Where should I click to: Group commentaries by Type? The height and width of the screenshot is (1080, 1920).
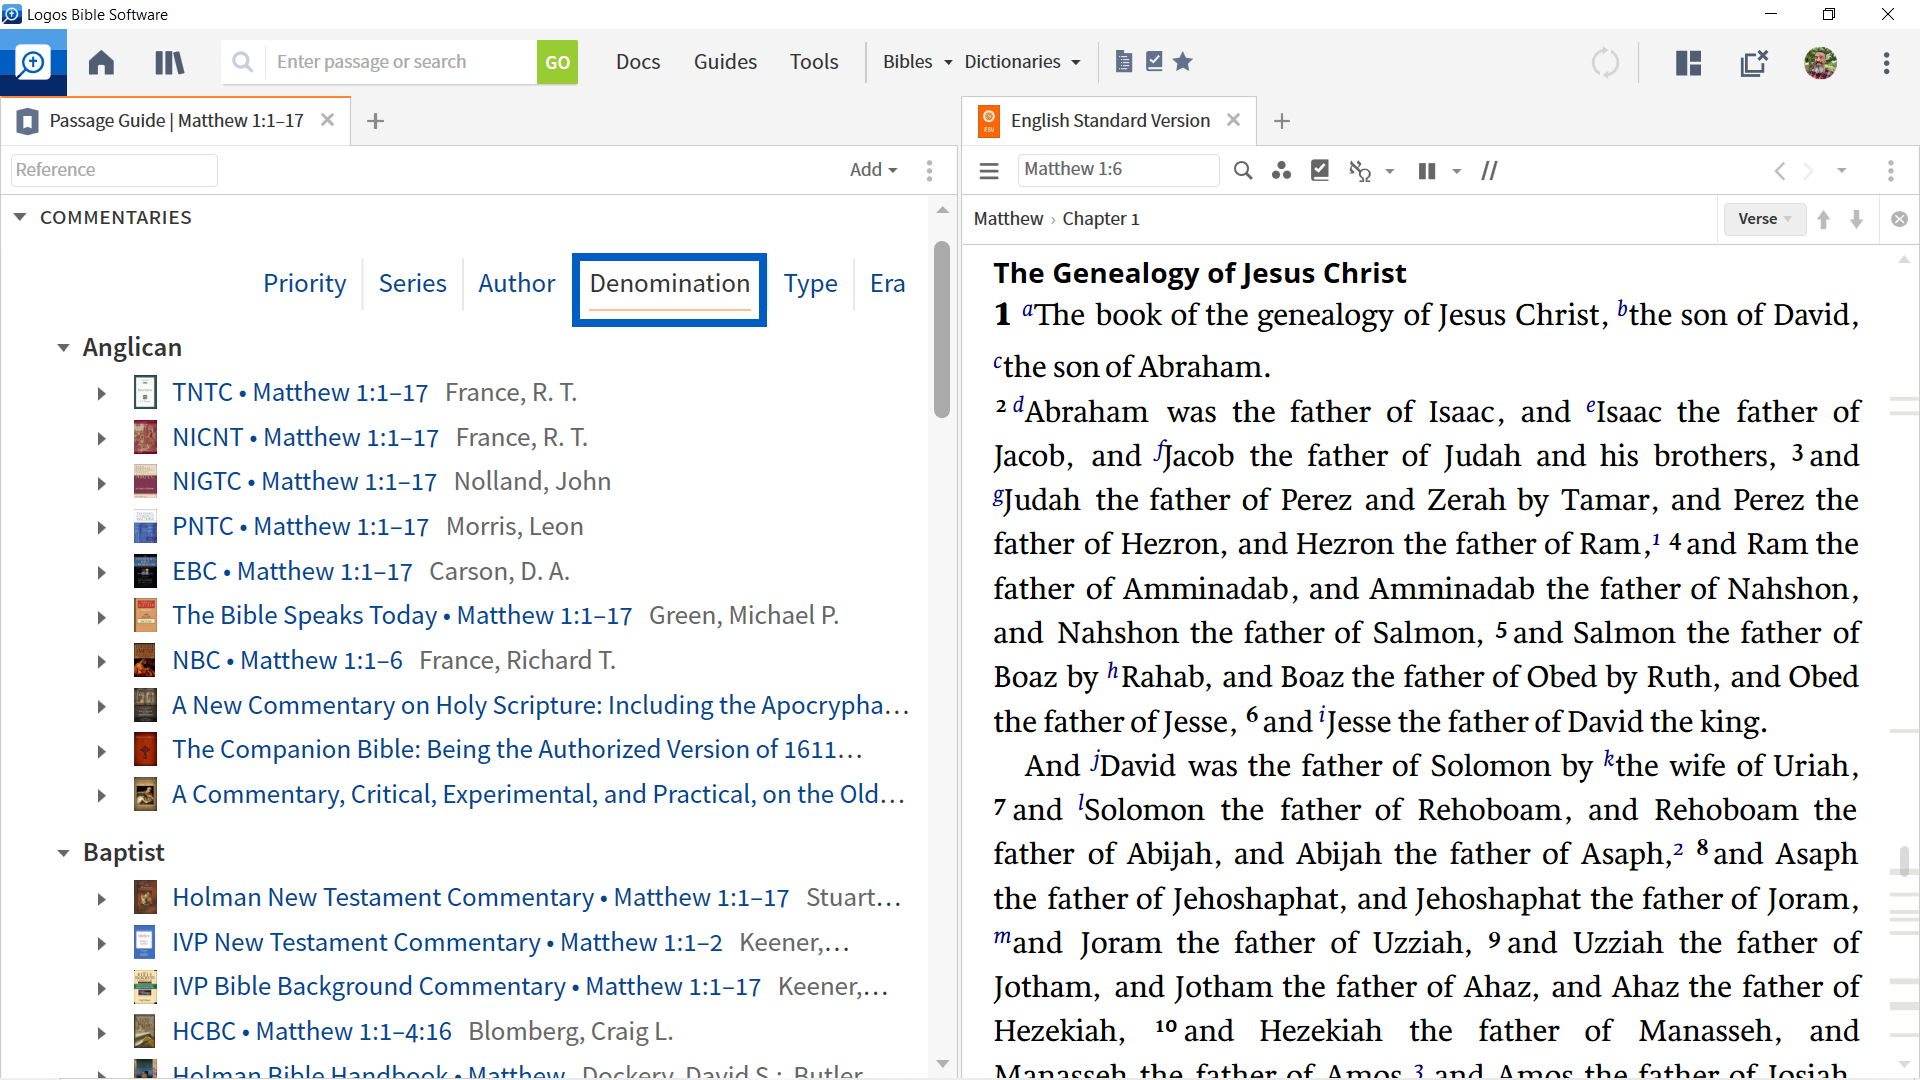[x=810, y=284]
